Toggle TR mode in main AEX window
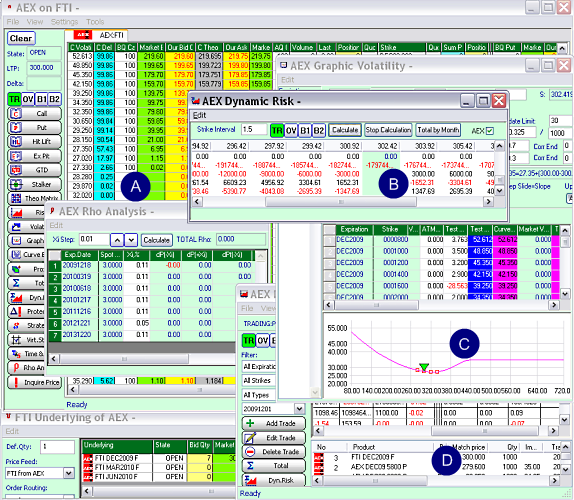574x500 pixels. pyautogui.click(x=14, y=99)
